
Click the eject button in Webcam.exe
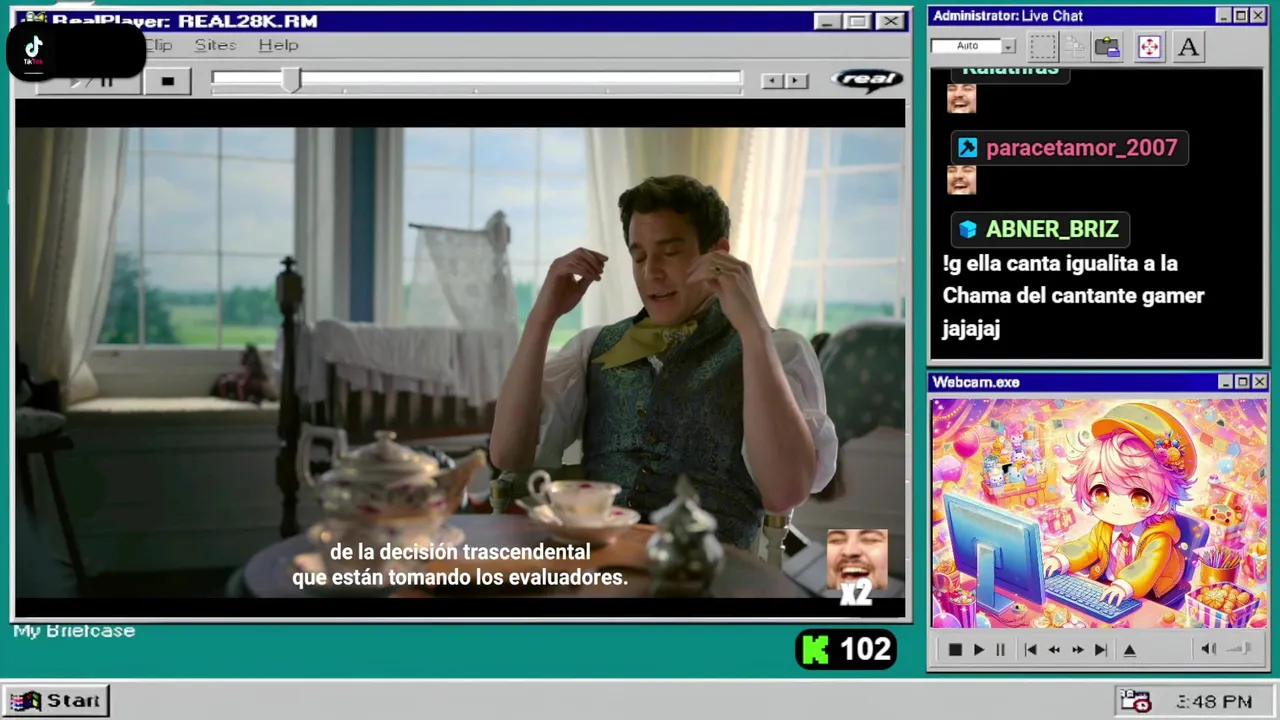tap(1130, 649)
